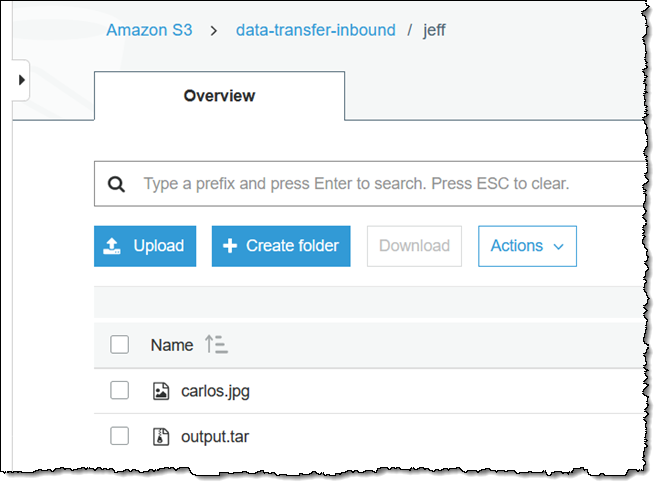
Task: Sort objects by the Name column header
Action: (x=171, y=345)
